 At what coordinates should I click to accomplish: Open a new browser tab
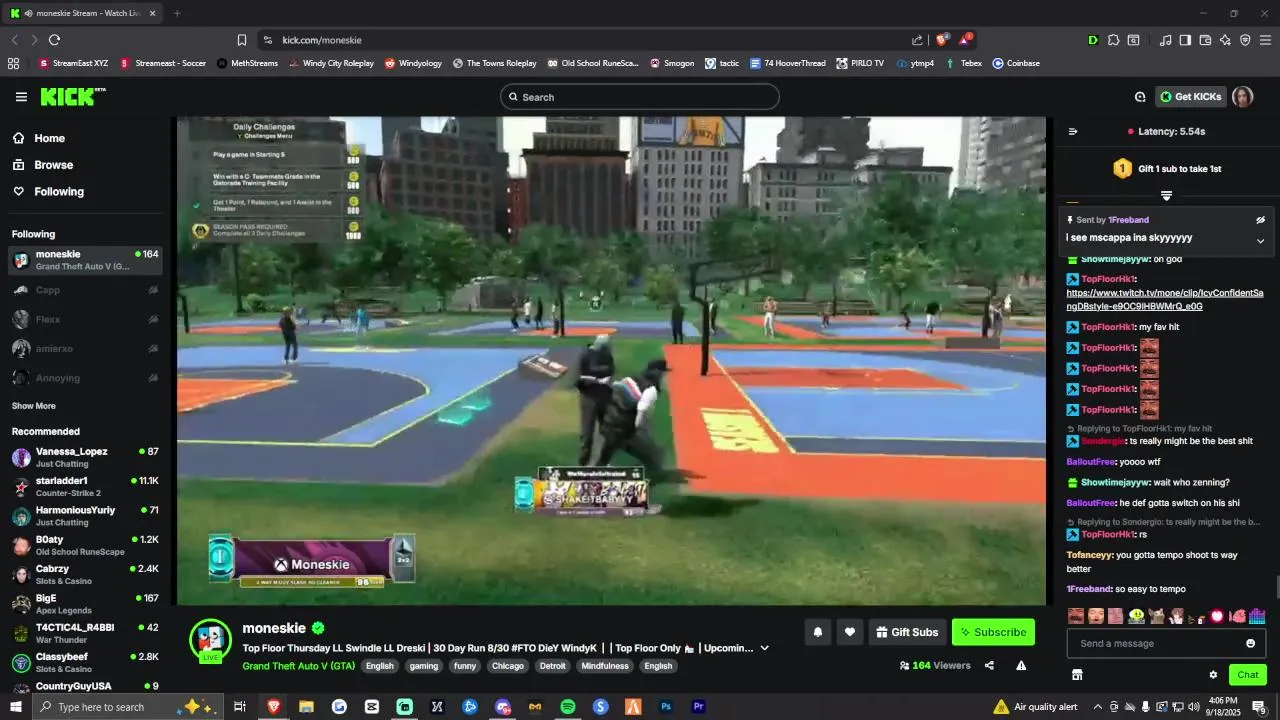tap(177, 13)
